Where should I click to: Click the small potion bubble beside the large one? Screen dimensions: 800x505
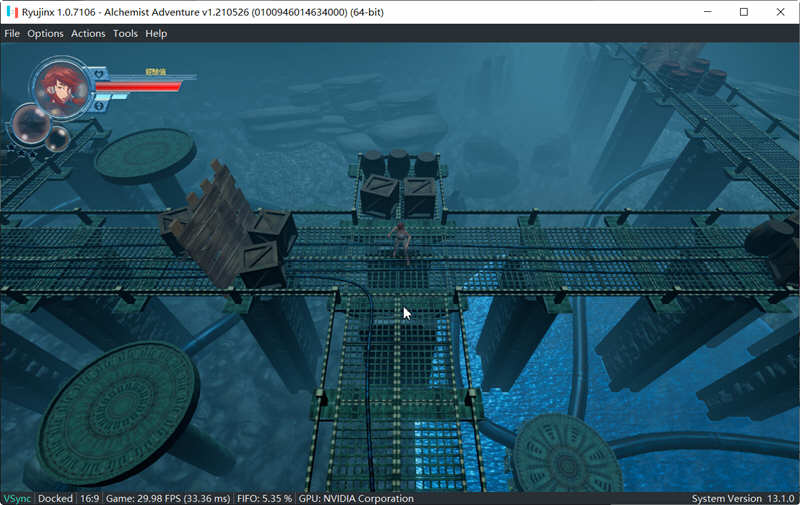(57, 139)
